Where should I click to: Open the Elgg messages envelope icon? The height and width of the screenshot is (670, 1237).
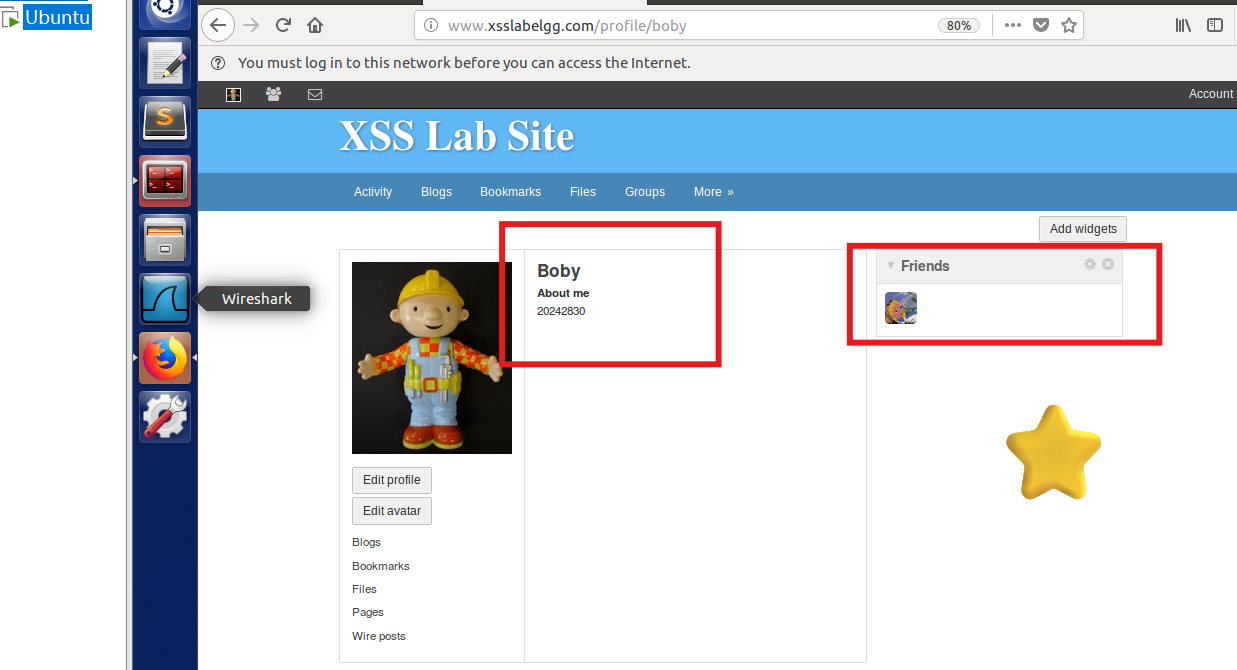tap(315, 95)
